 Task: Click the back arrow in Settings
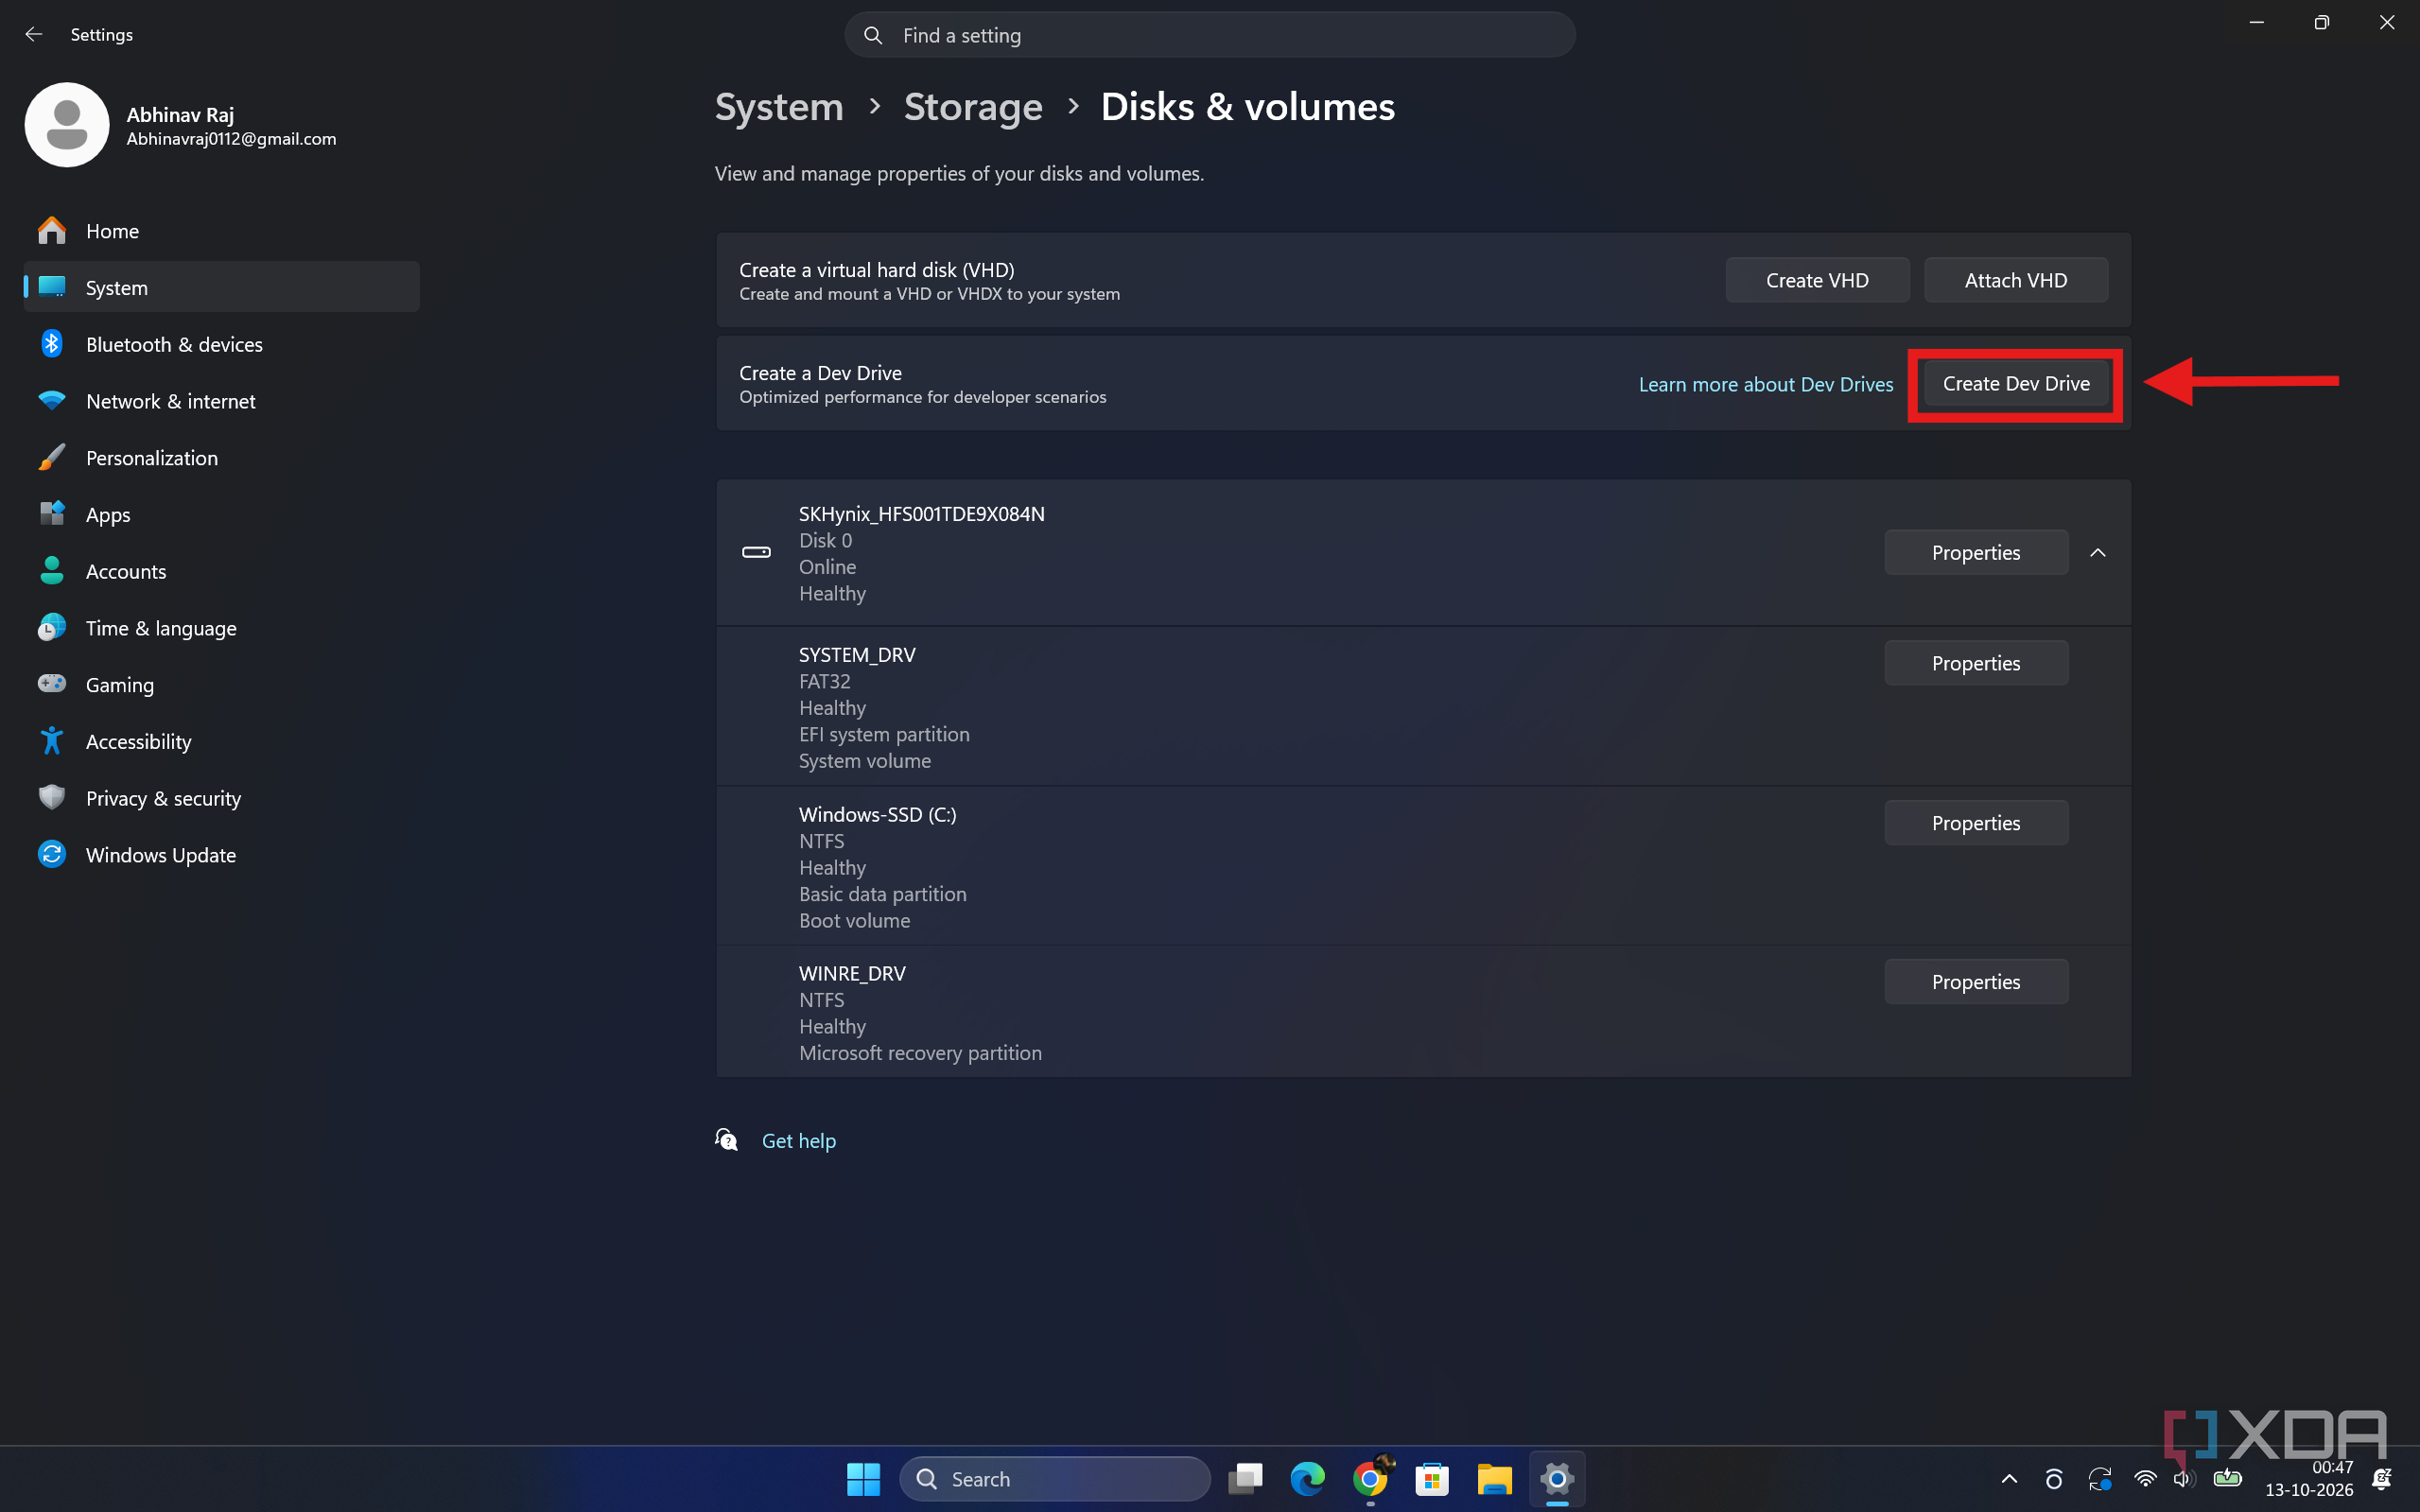(x=34, y=34)
